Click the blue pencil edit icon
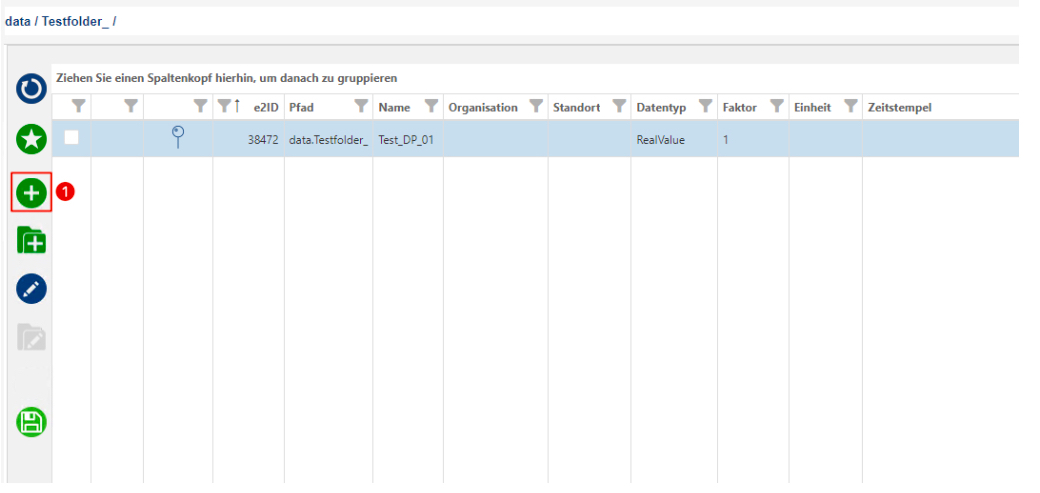 [31, 289]
